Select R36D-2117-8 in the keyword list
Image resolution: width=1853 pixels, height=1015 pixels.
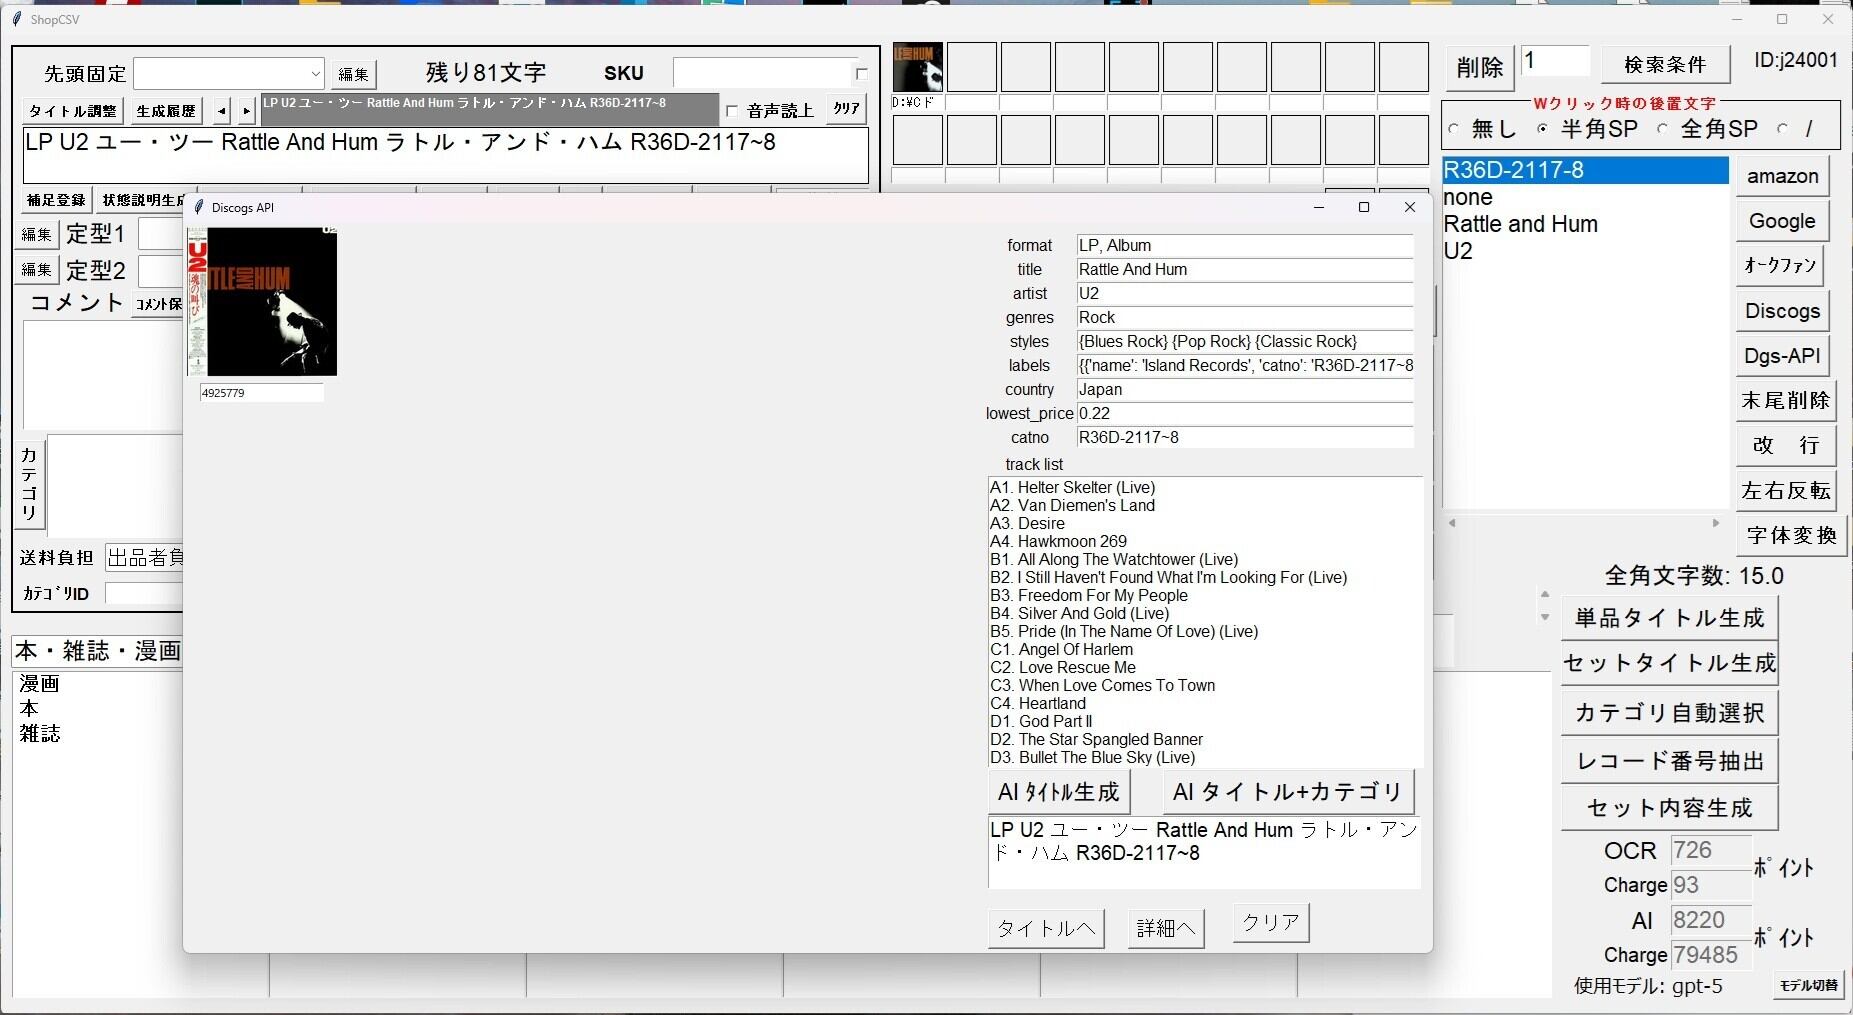coord(1584,171)
